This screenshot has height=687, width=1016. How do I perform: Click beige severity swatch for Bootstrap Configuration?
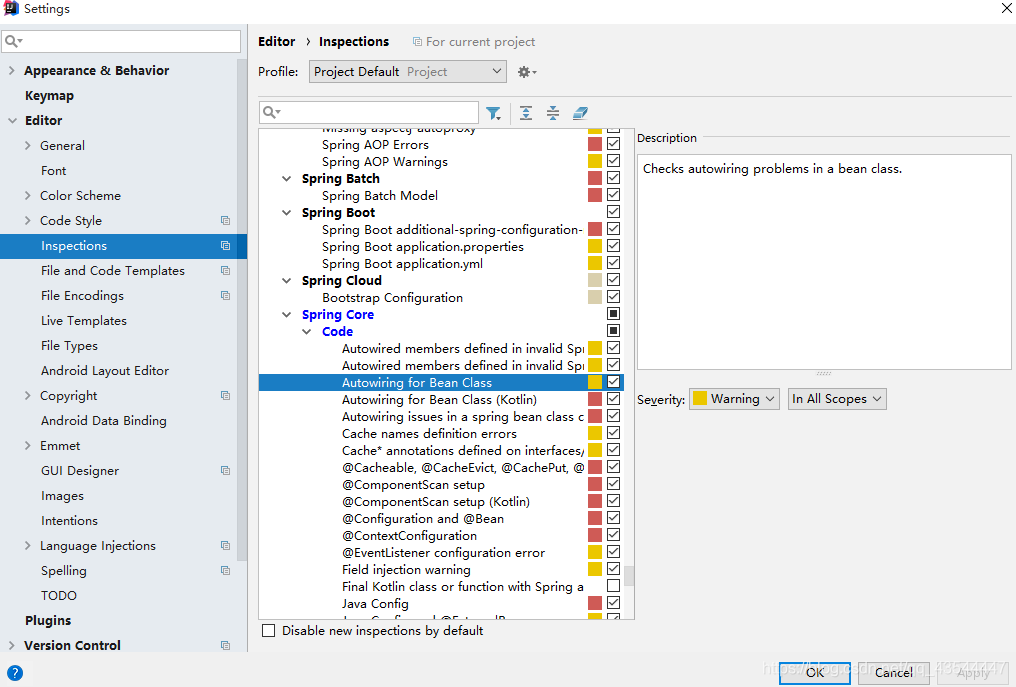[x=595, y=297]
